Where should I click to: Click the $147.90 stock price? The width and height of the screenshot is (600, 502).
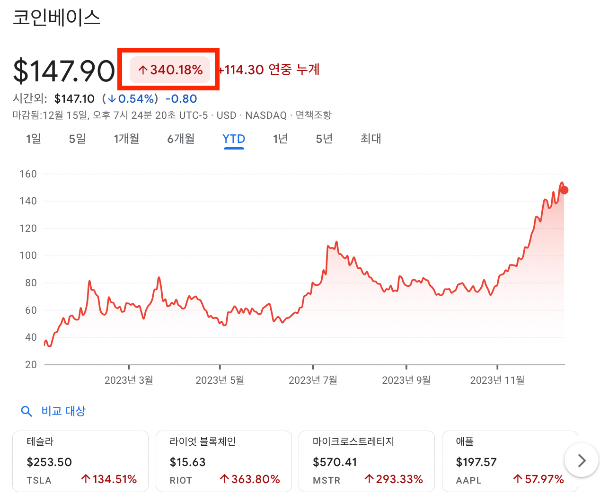pos(64,71)
